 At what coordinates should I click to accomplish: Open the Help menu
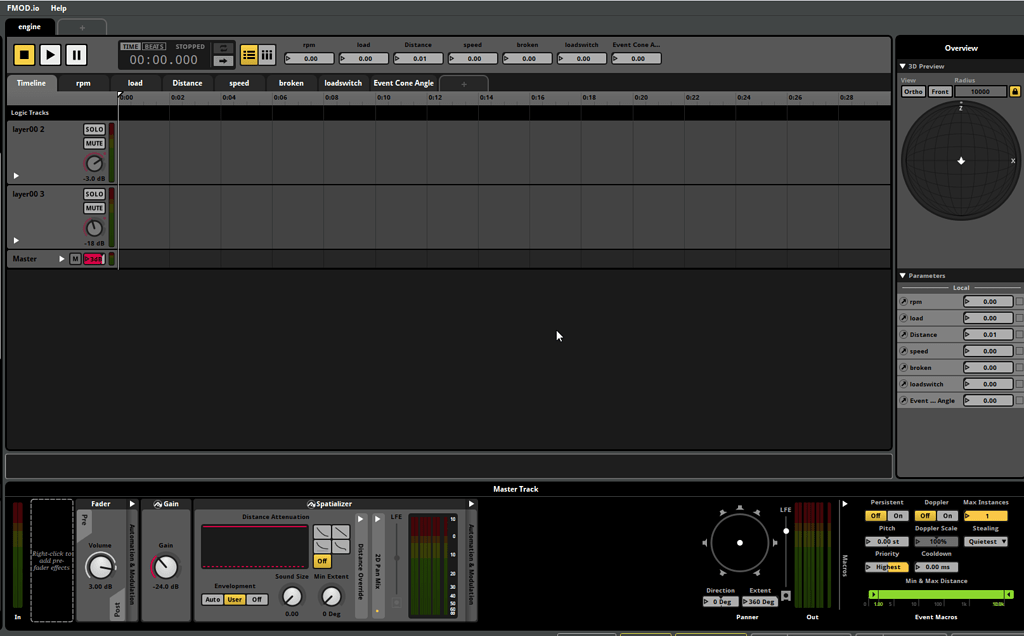[x=58, y=8]
